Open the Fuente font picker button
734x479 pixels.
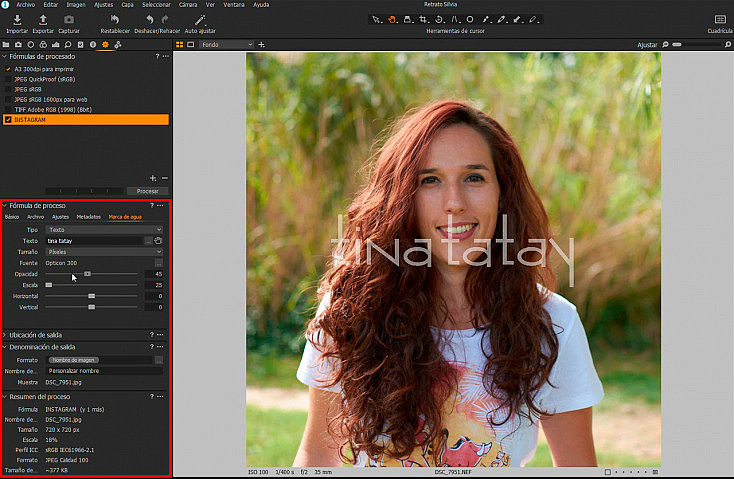[x=159, y=263]
